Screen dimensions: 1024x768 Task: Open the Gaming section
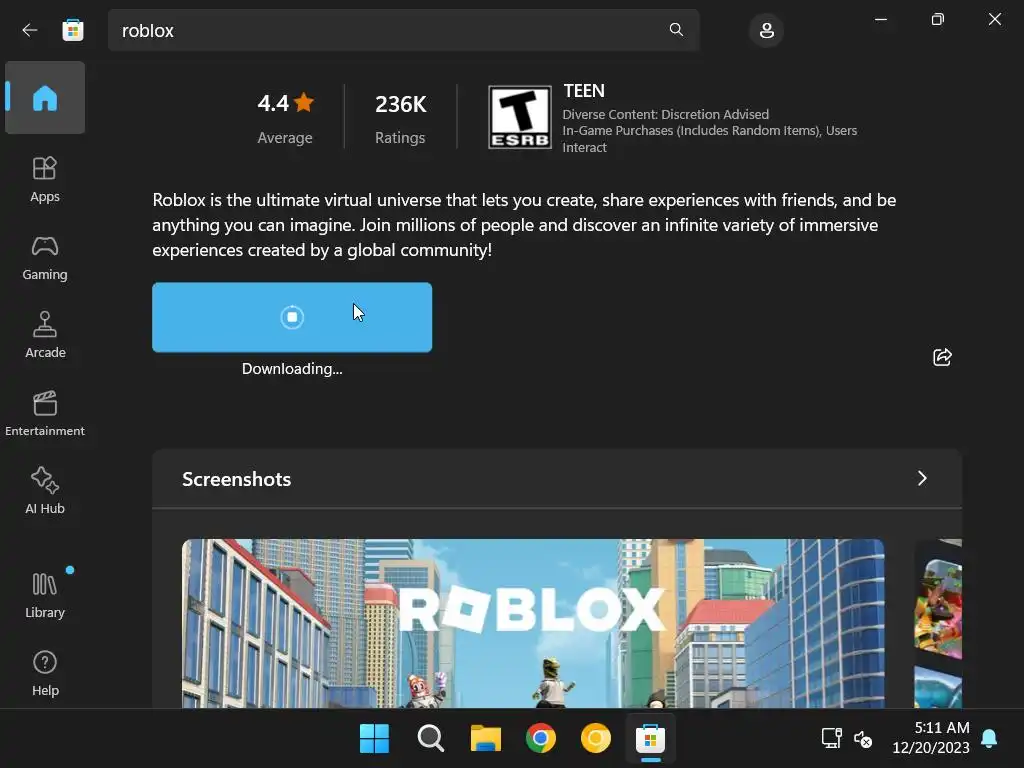pyautogui.click(x=45, y=258)
